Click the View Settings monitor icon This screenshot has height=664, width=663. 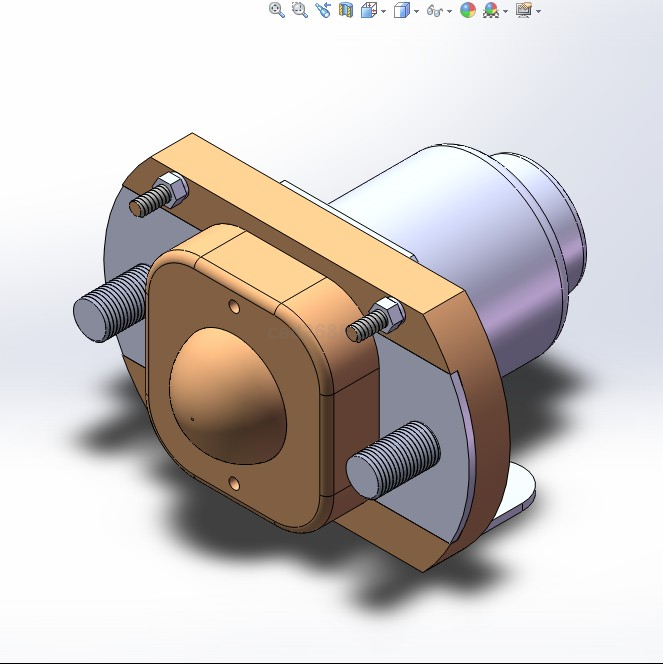click(x=523, y=10)
